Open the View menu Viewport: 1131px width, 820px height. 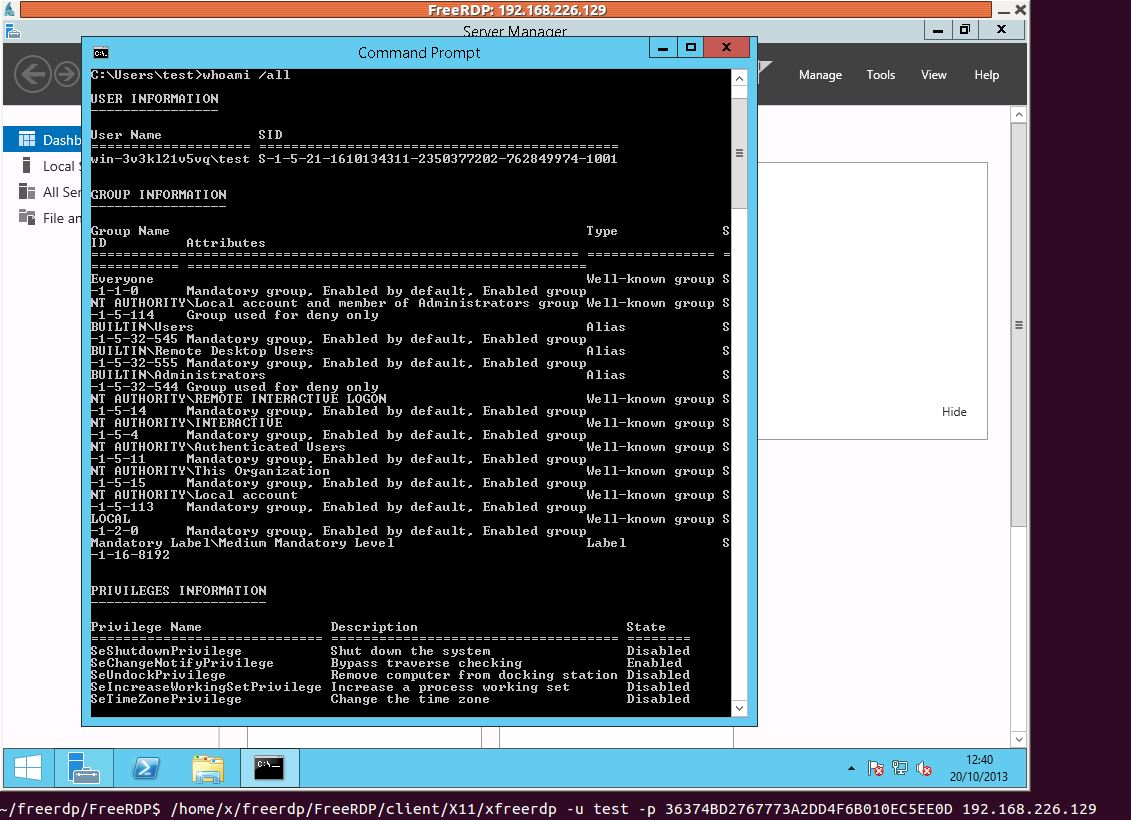933,74
